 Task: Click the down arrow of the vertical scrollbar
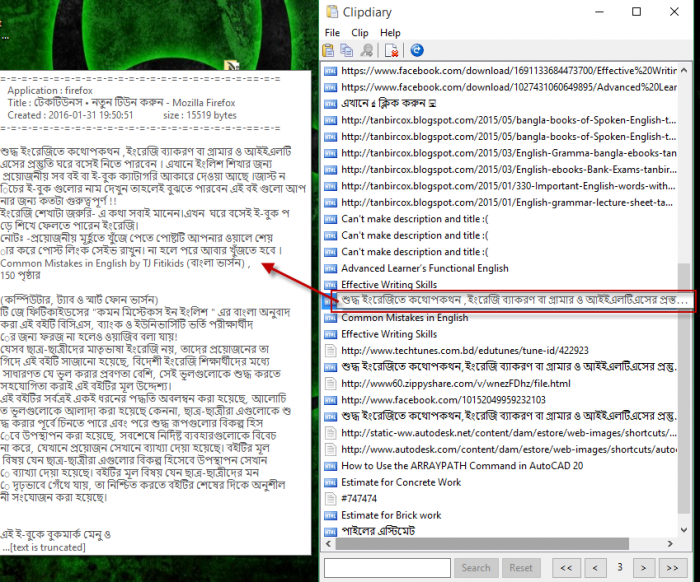click(683, 530)
